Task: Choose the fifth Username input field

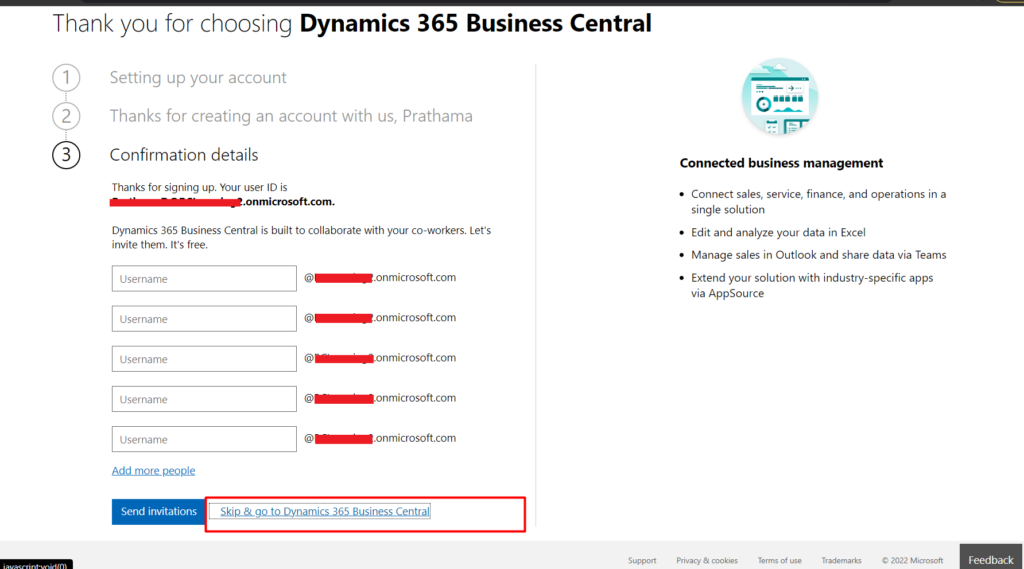Action: pos(204,439)
